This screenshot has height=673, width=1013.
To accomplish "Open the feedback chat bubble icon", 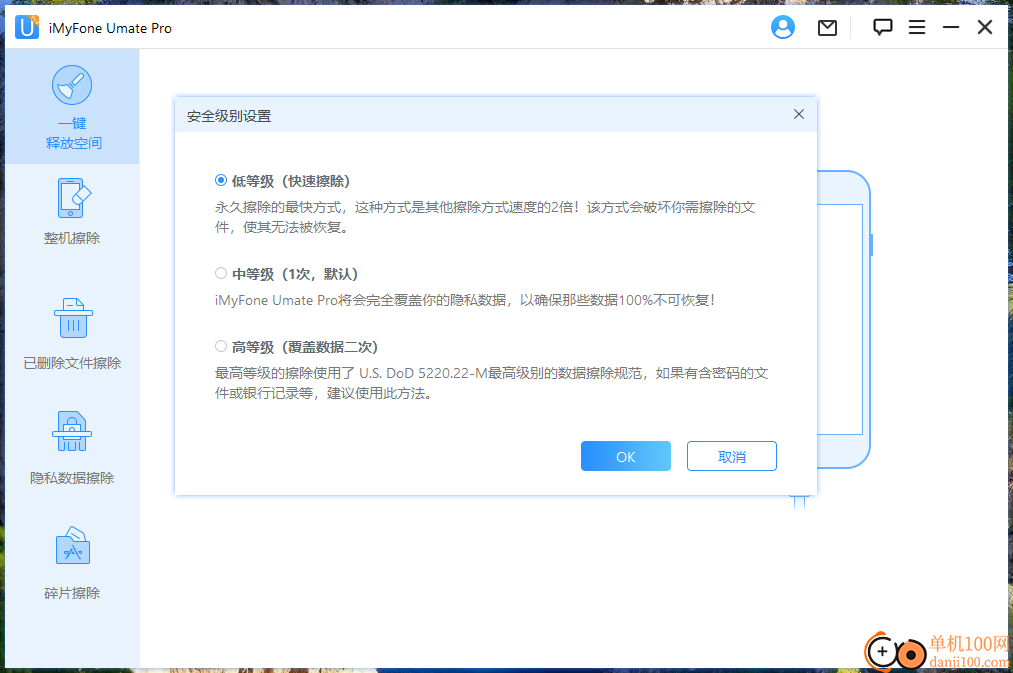I will (x=882, y=27).
